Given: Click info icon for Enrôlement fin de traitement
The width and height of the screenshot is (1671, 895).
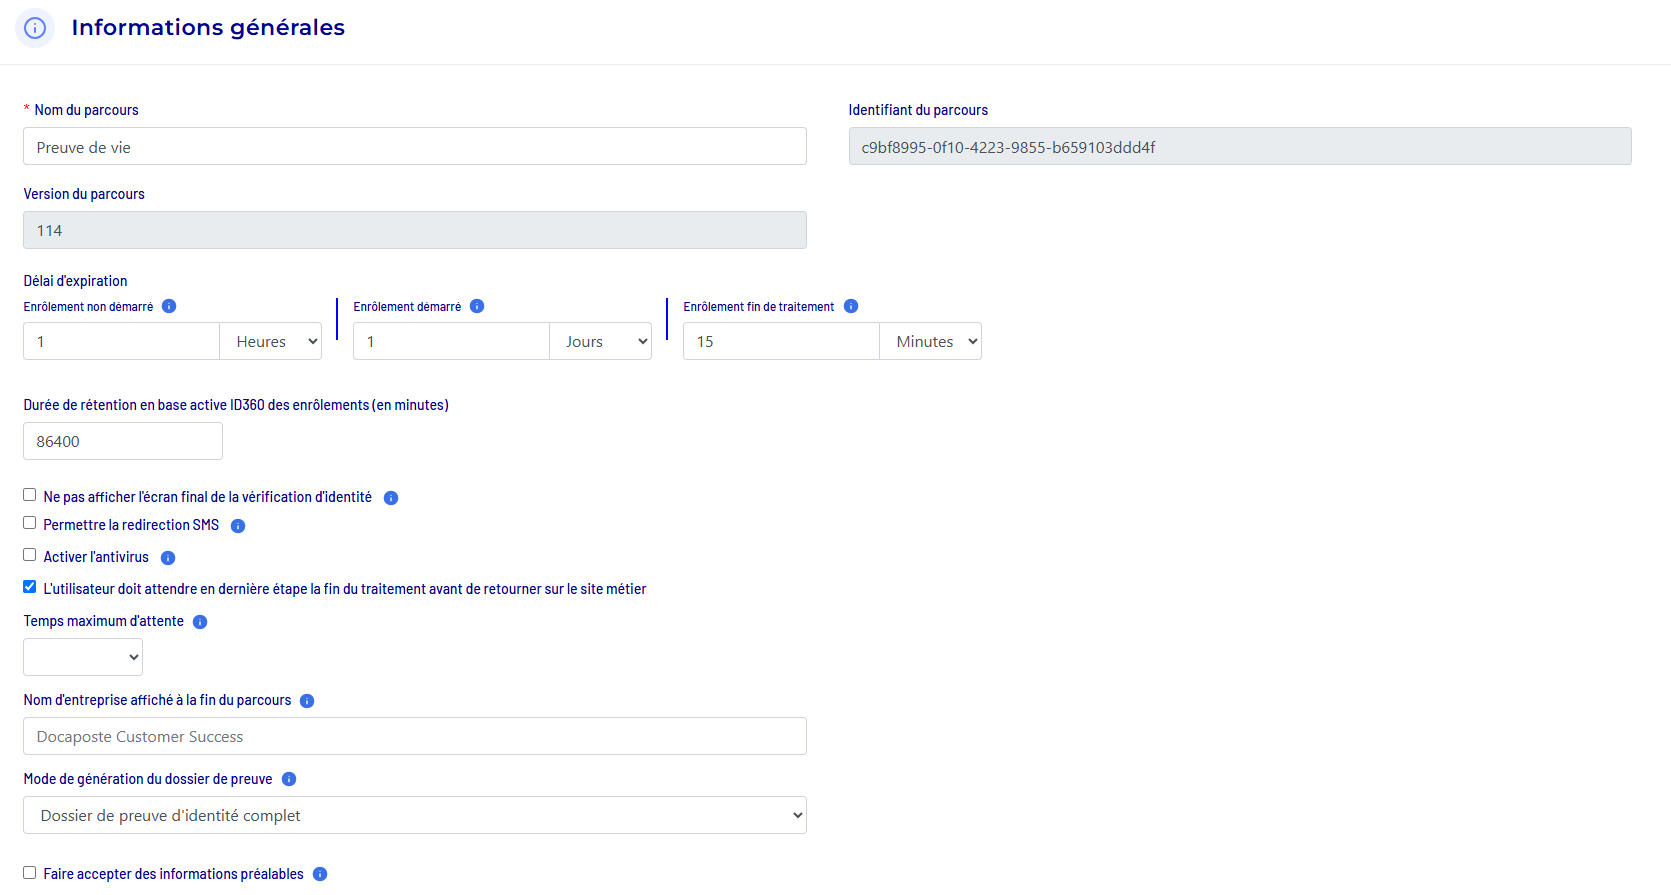Looking at the screenshot, I should pos(851,306).
